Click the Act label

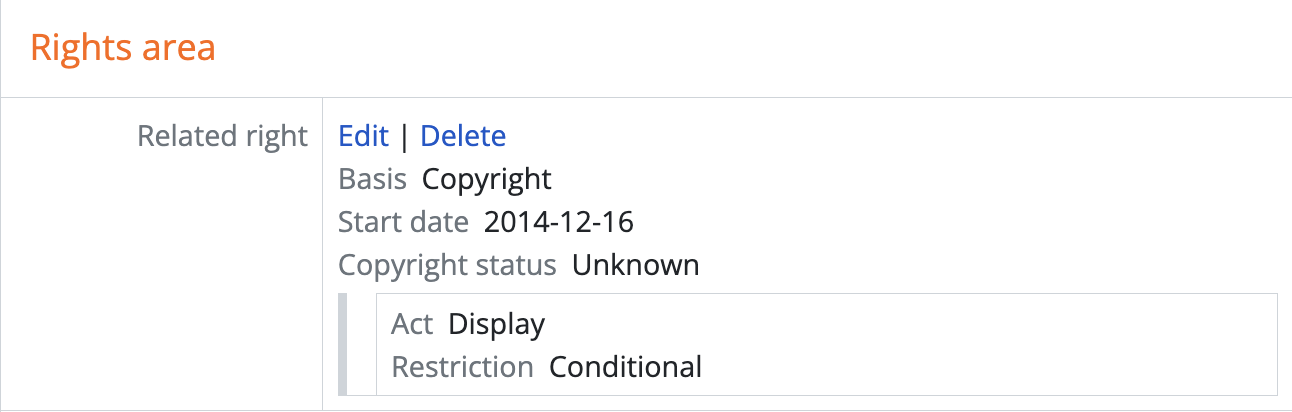(x=412, y=324)
